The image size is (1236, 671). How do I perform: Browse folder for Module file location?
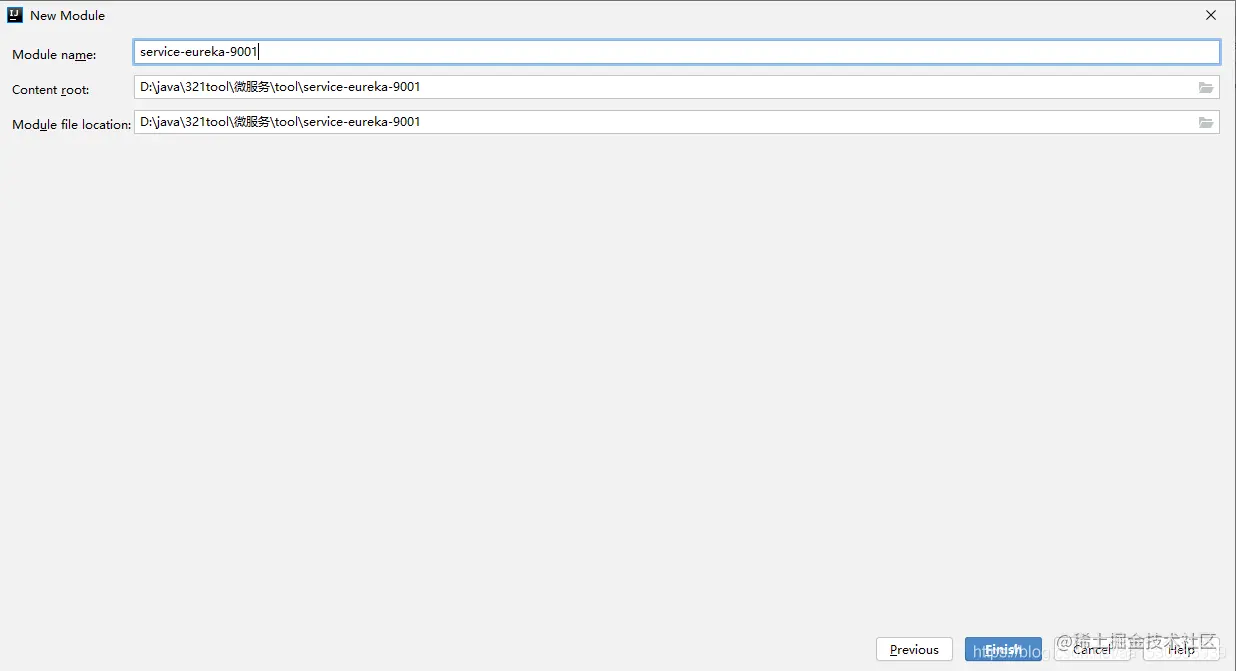pyautogui.click(x=1206, y=122)
